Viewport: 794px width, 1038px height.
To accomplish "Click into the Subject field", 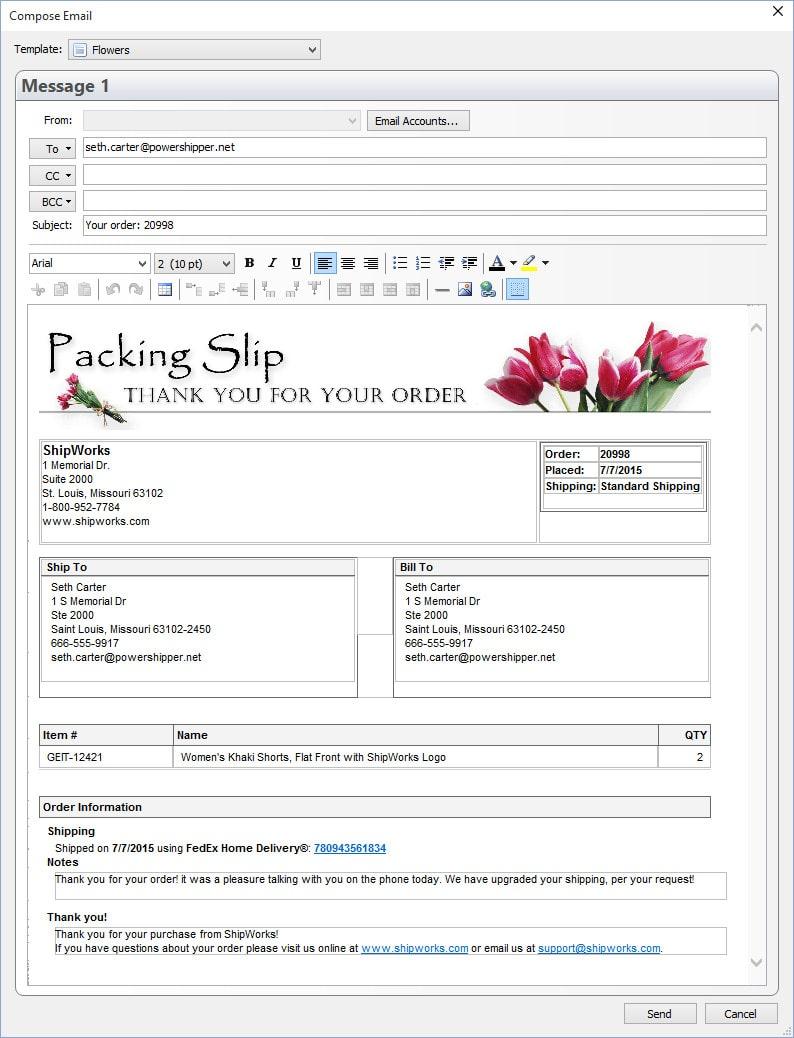I will [424, 225].
